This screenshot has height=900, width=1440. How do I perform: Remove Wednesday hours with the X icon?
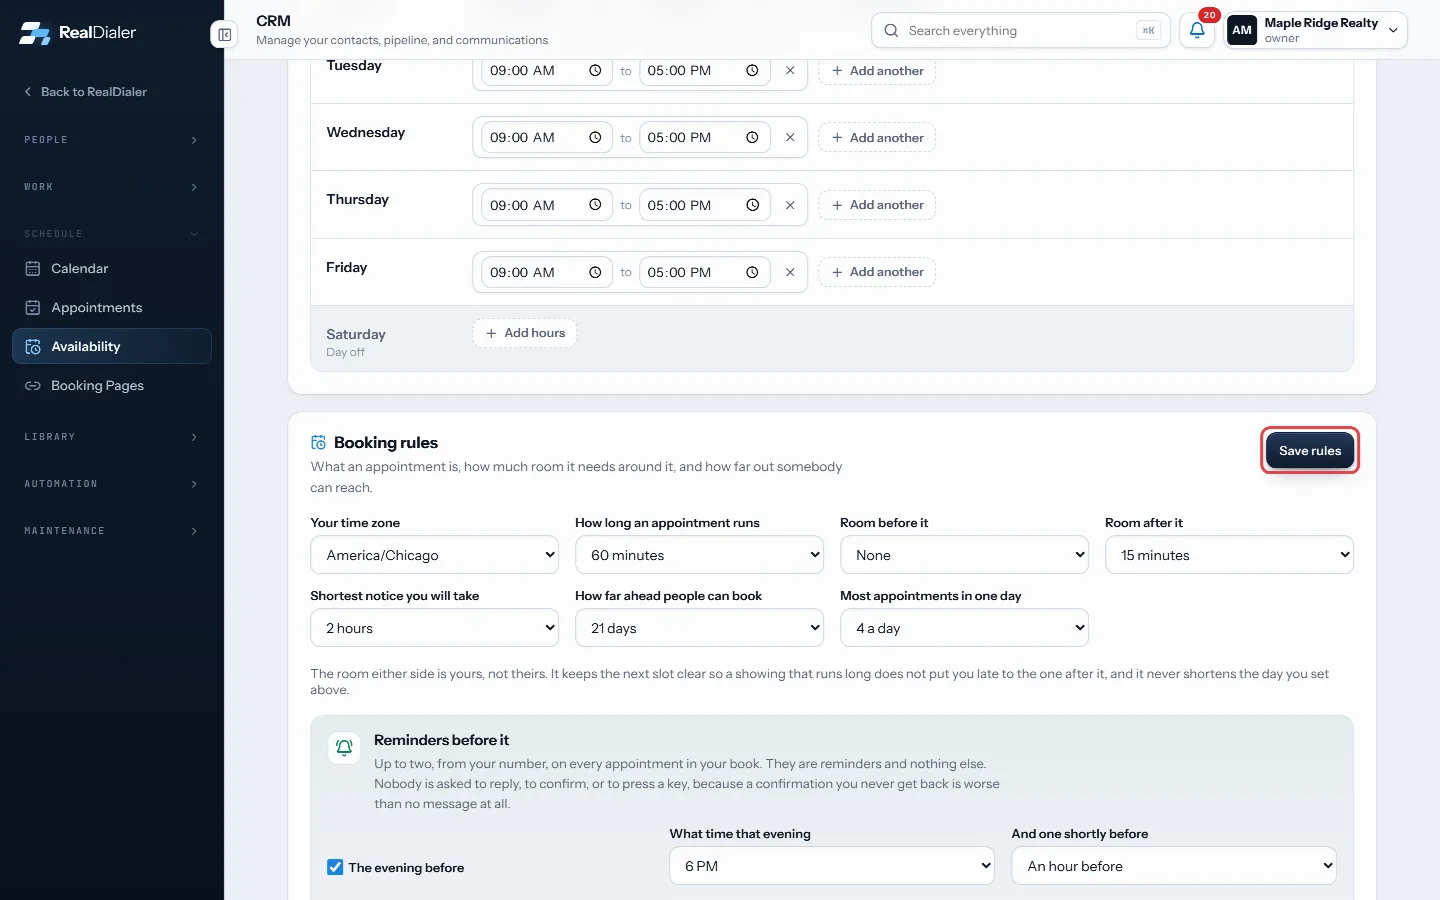point(790,138)
